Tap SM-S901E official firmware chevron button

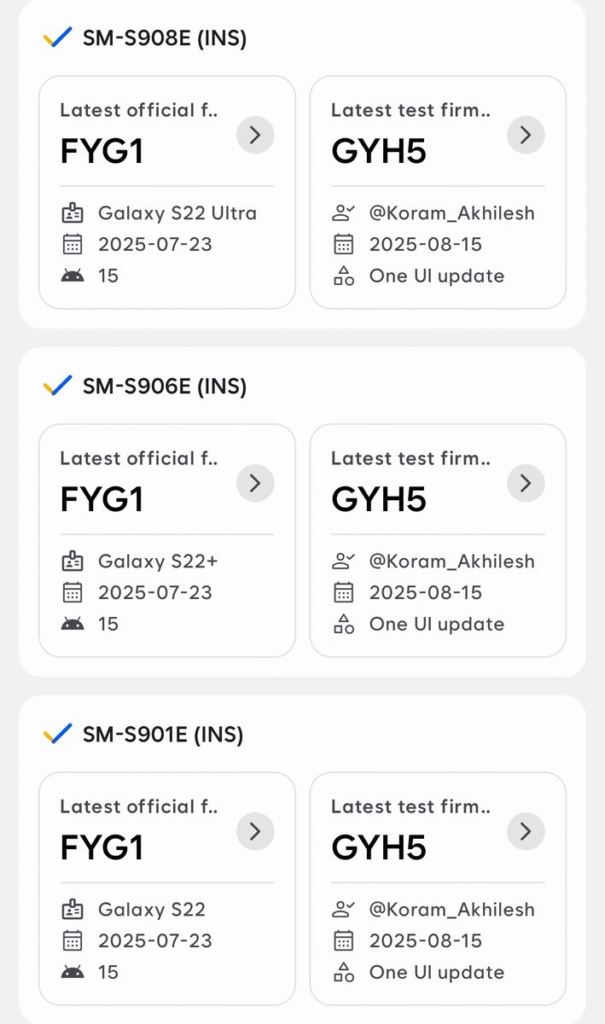click(x=255, y=831)
